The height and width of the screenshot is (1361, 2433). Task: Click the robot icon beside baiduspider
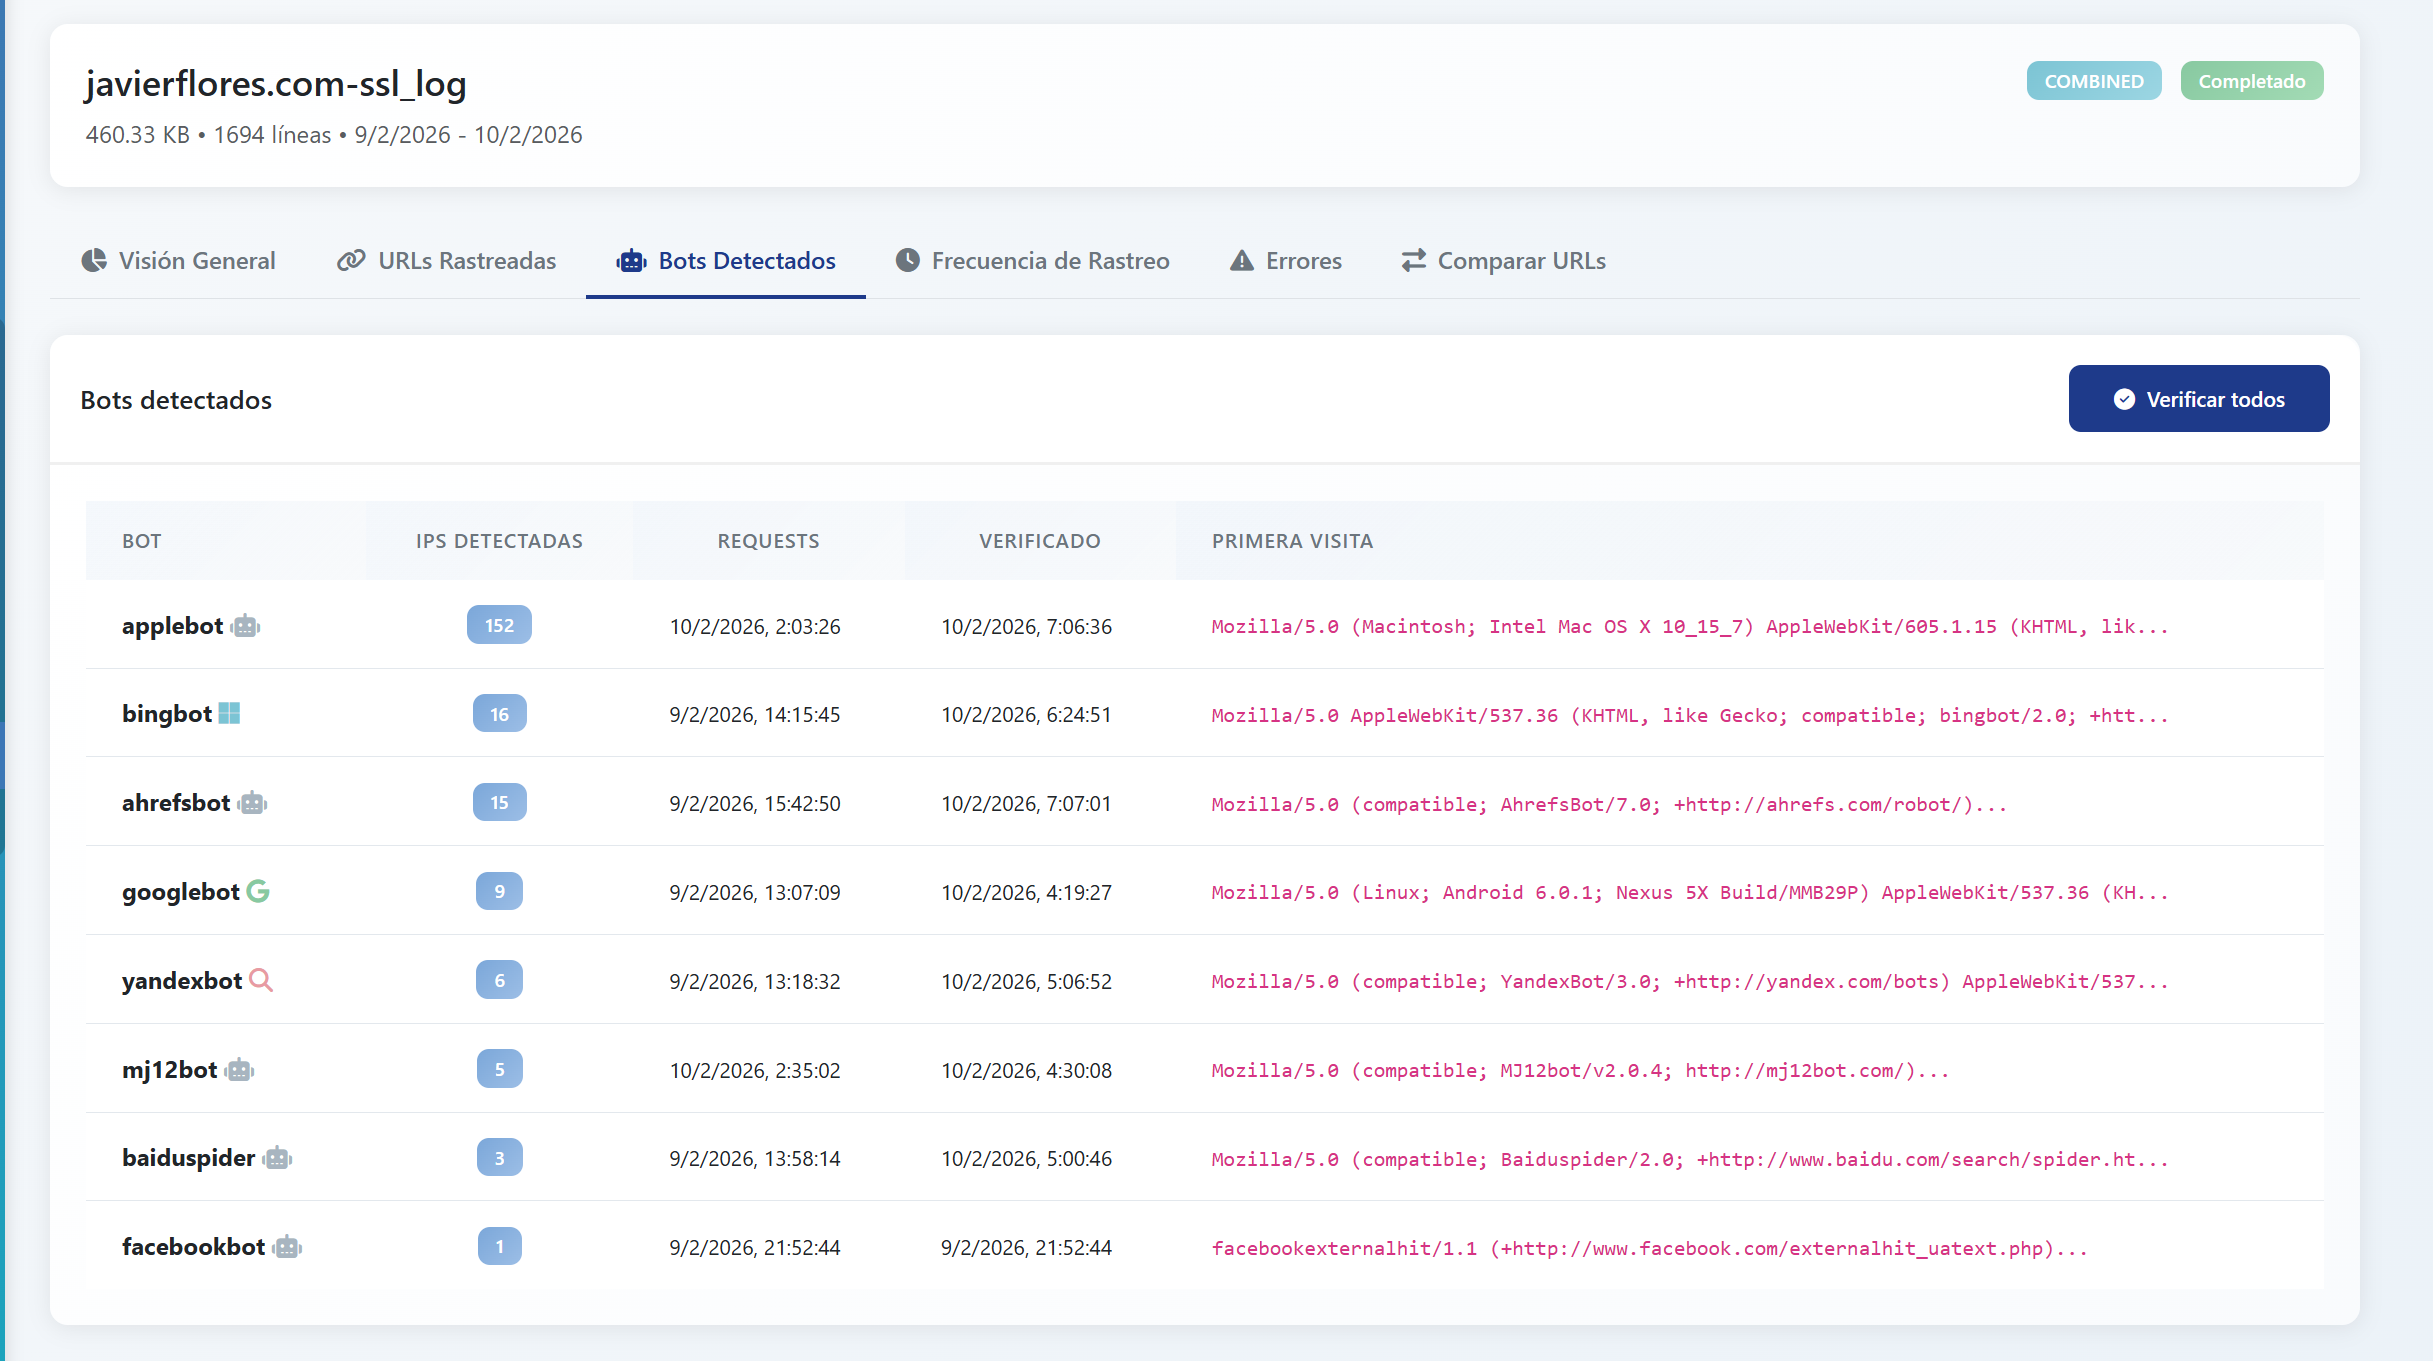click(x=278, y=1158)
